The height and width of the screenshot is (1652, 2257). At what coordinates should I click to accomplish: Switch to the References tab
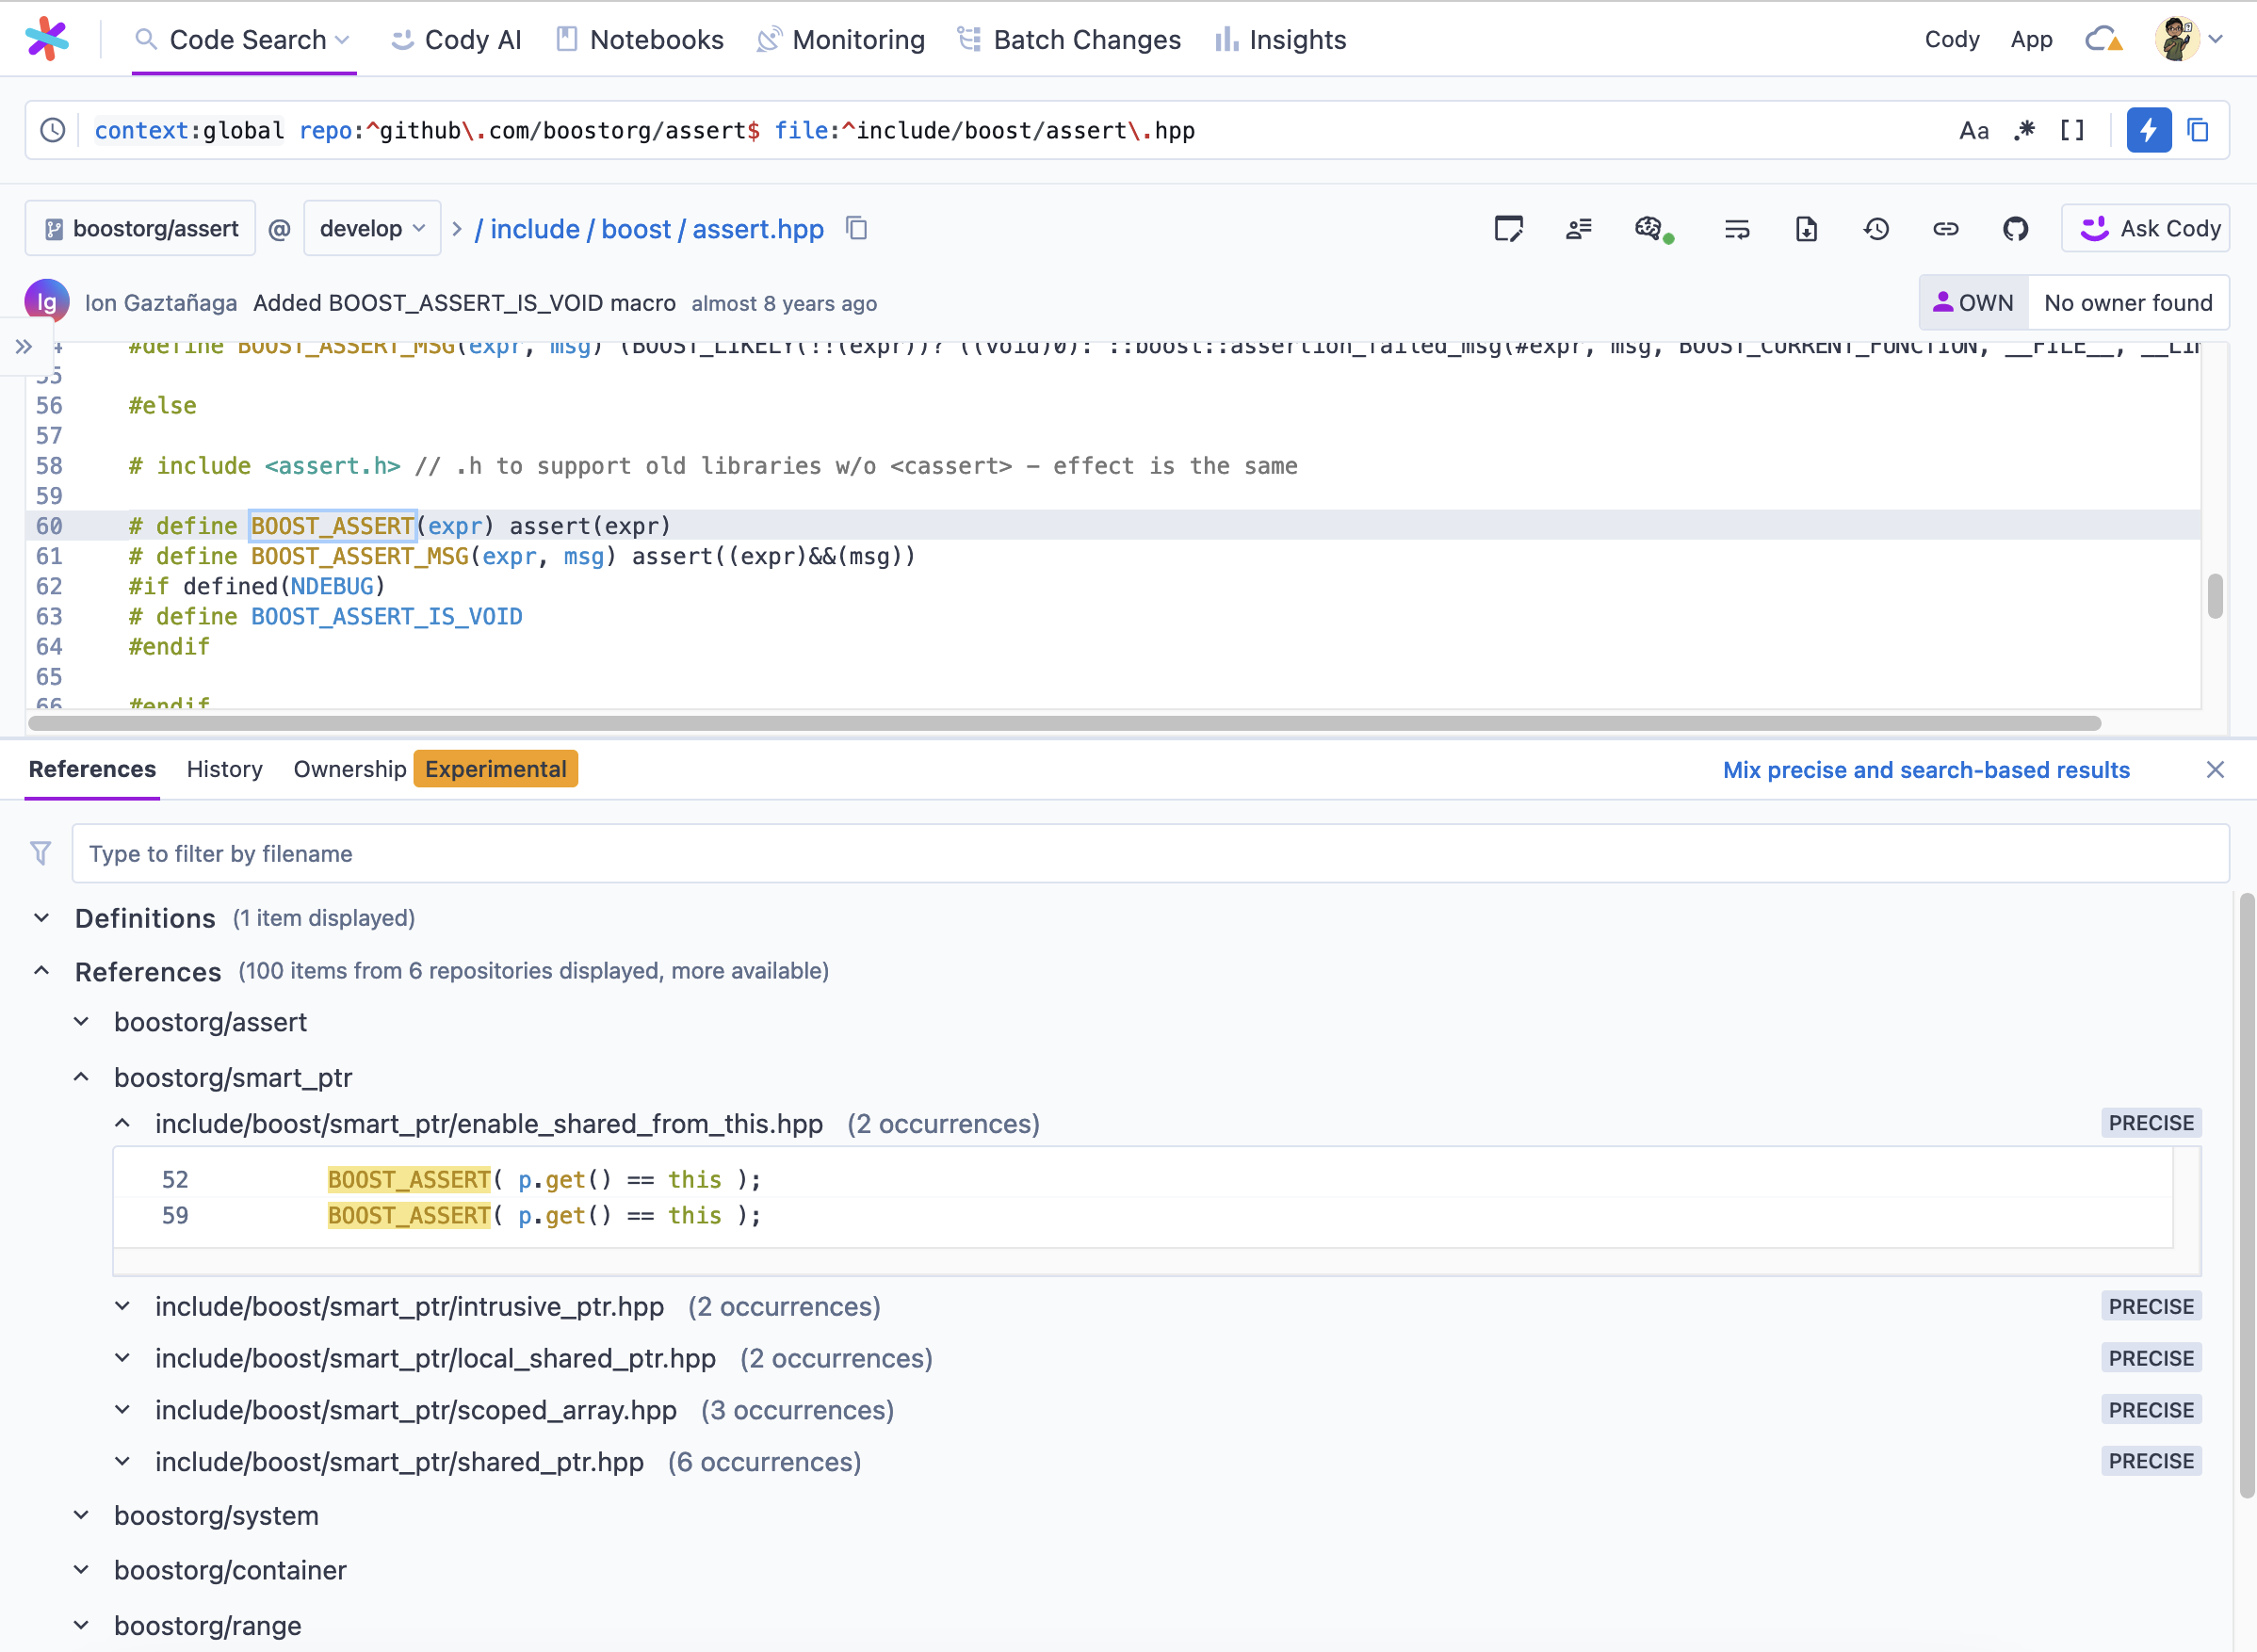[x=92, y=769]
